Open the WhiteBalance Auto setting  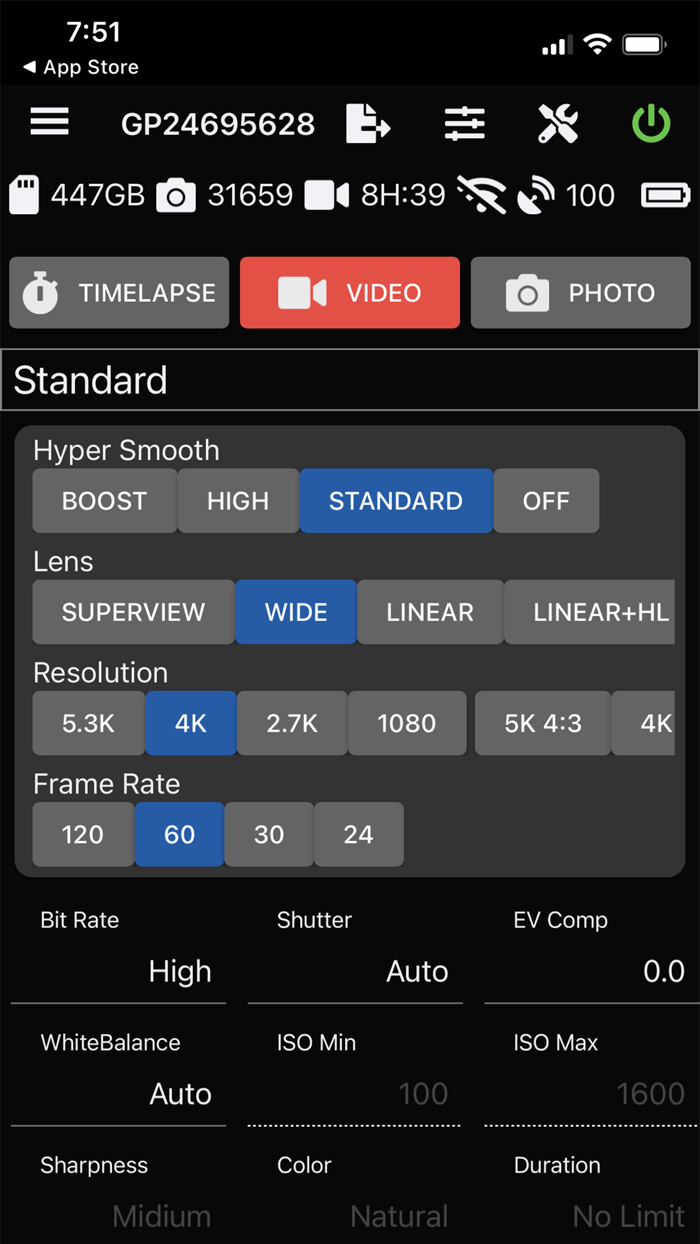click(117, 1070)
